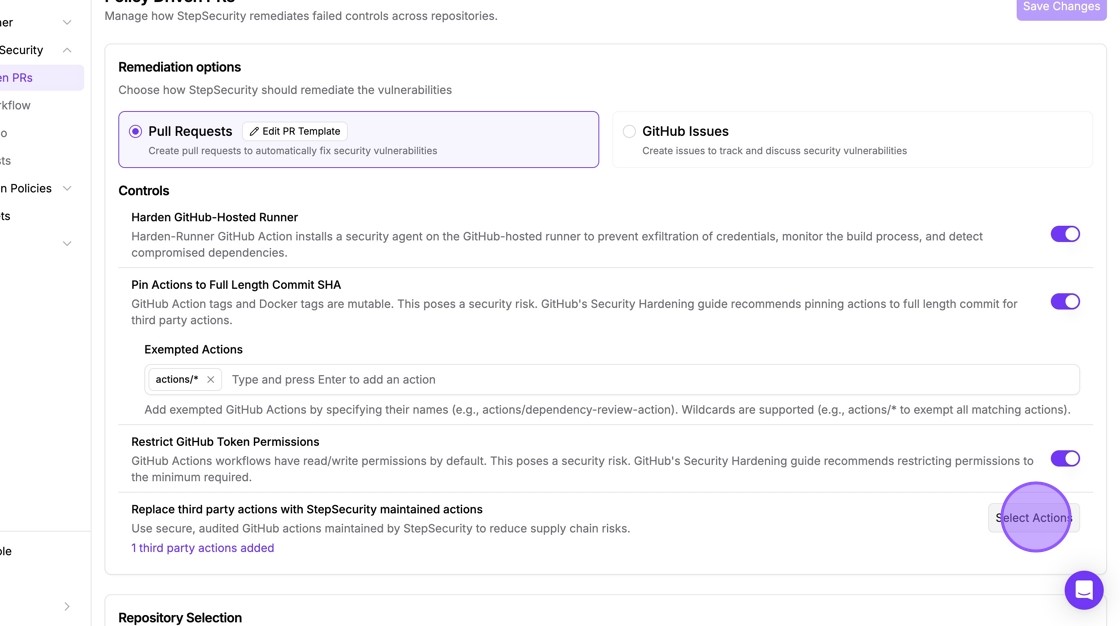Click the Repository Selection heading
The image size is (1120, 626).
[180, 617]
